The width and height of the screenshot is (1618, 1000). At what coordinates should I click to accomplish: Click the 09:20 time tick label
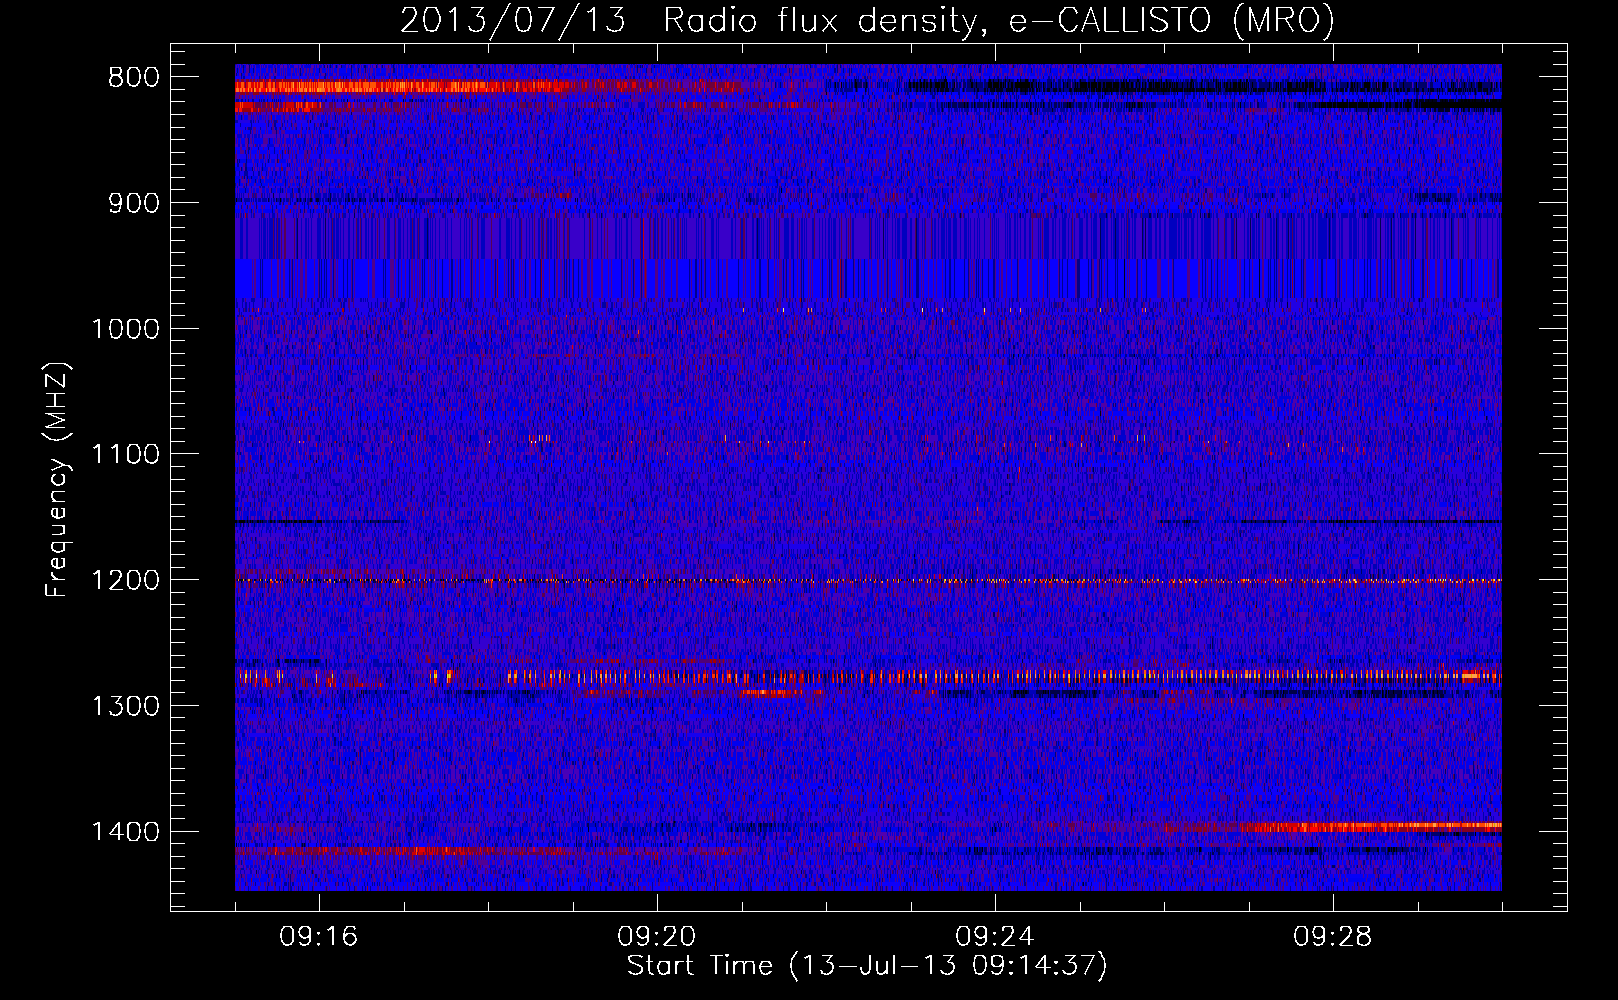(657, 937)
